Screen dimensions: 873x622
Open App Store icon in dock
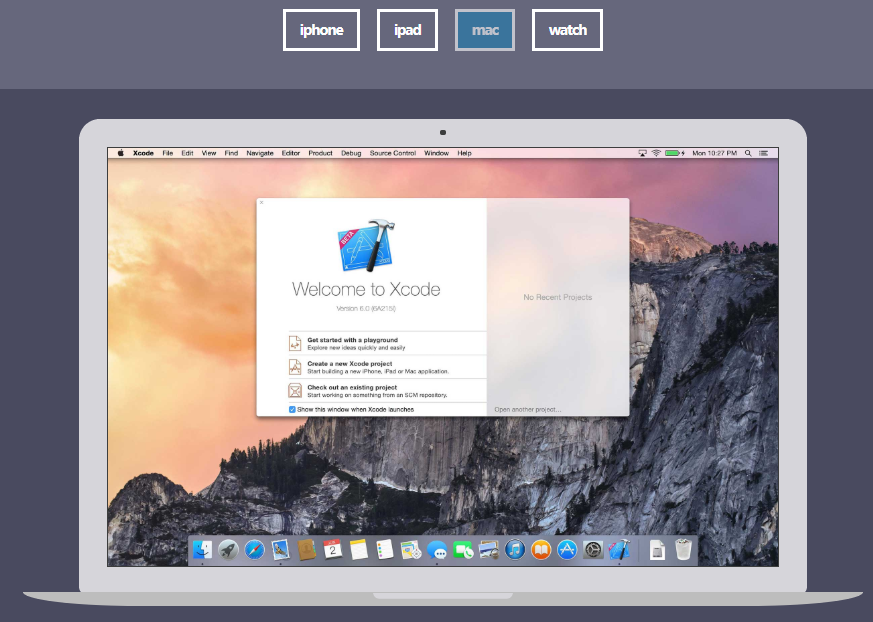point(567,550)
